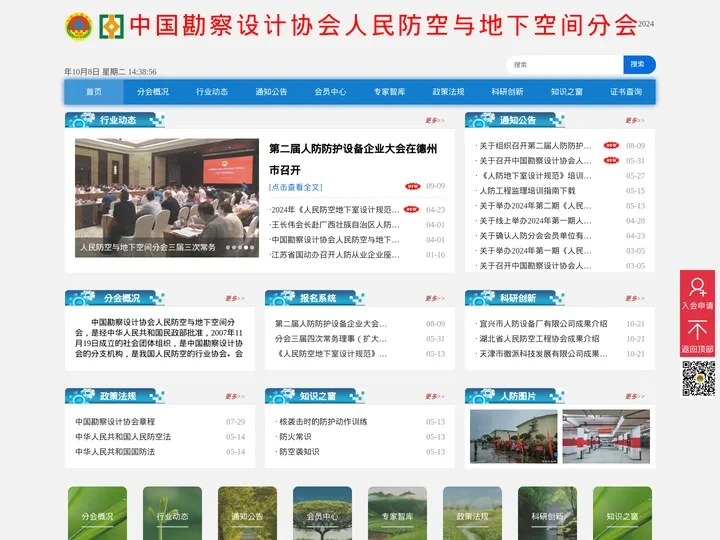Click the 科研创新 image card at bottom

pyautogui.click(x=547, y=513)
